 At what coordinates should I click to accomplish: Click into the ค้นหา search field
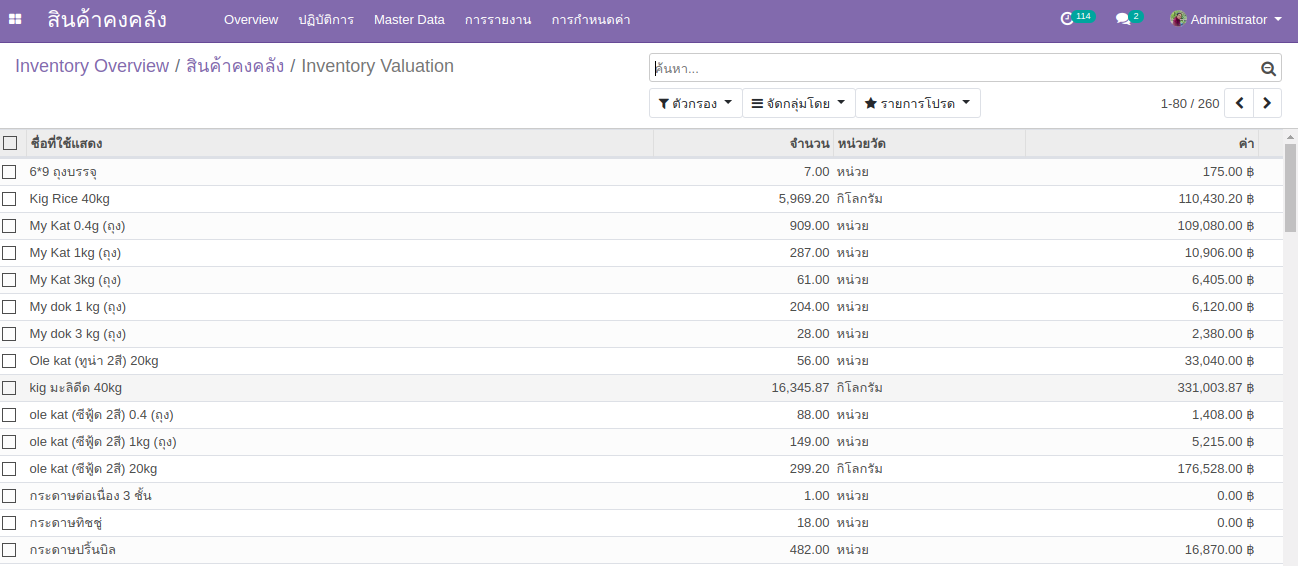pyautogui.click(x=950, y=69)
